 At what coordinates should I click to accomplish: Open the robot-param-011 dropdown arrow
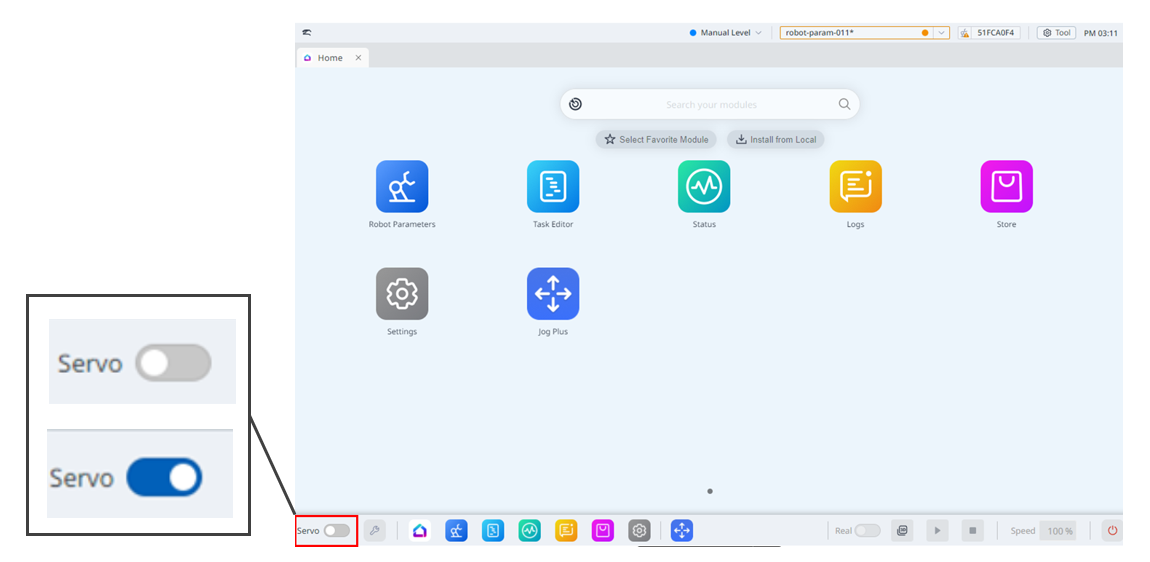[x=941, y=33]
